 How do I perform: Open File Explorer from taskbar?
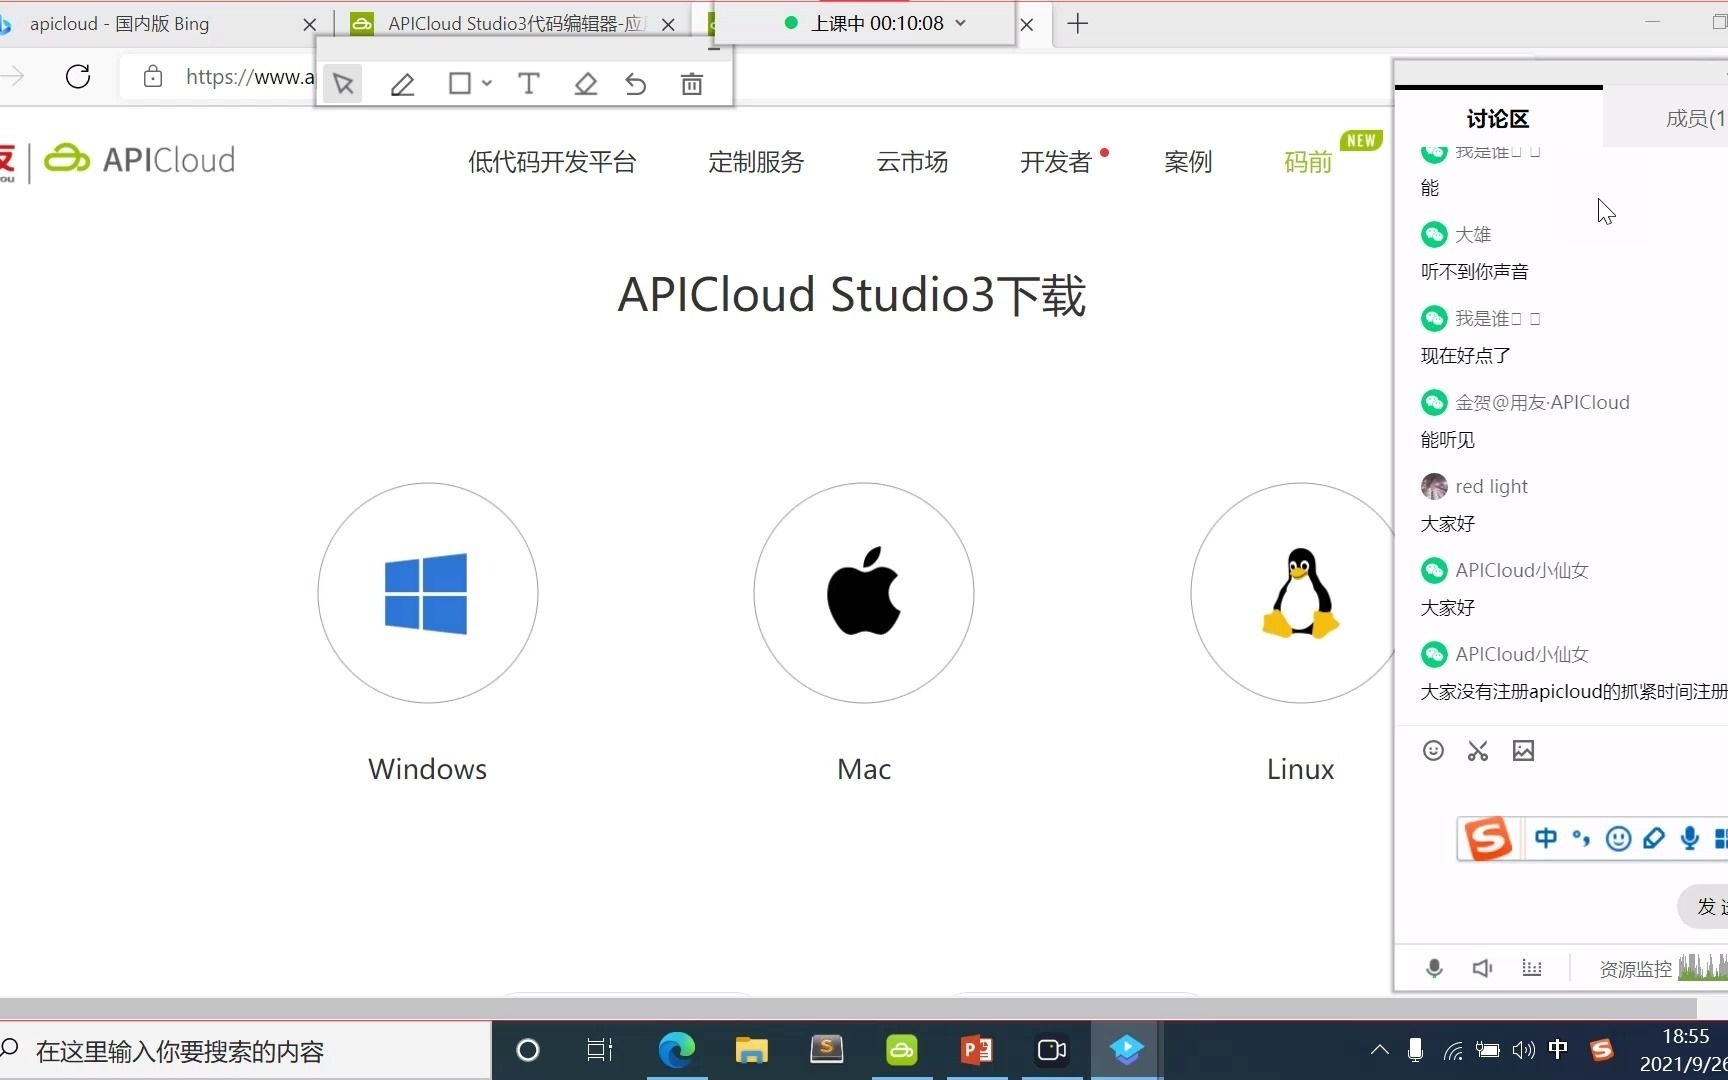tap(751, 1050)
